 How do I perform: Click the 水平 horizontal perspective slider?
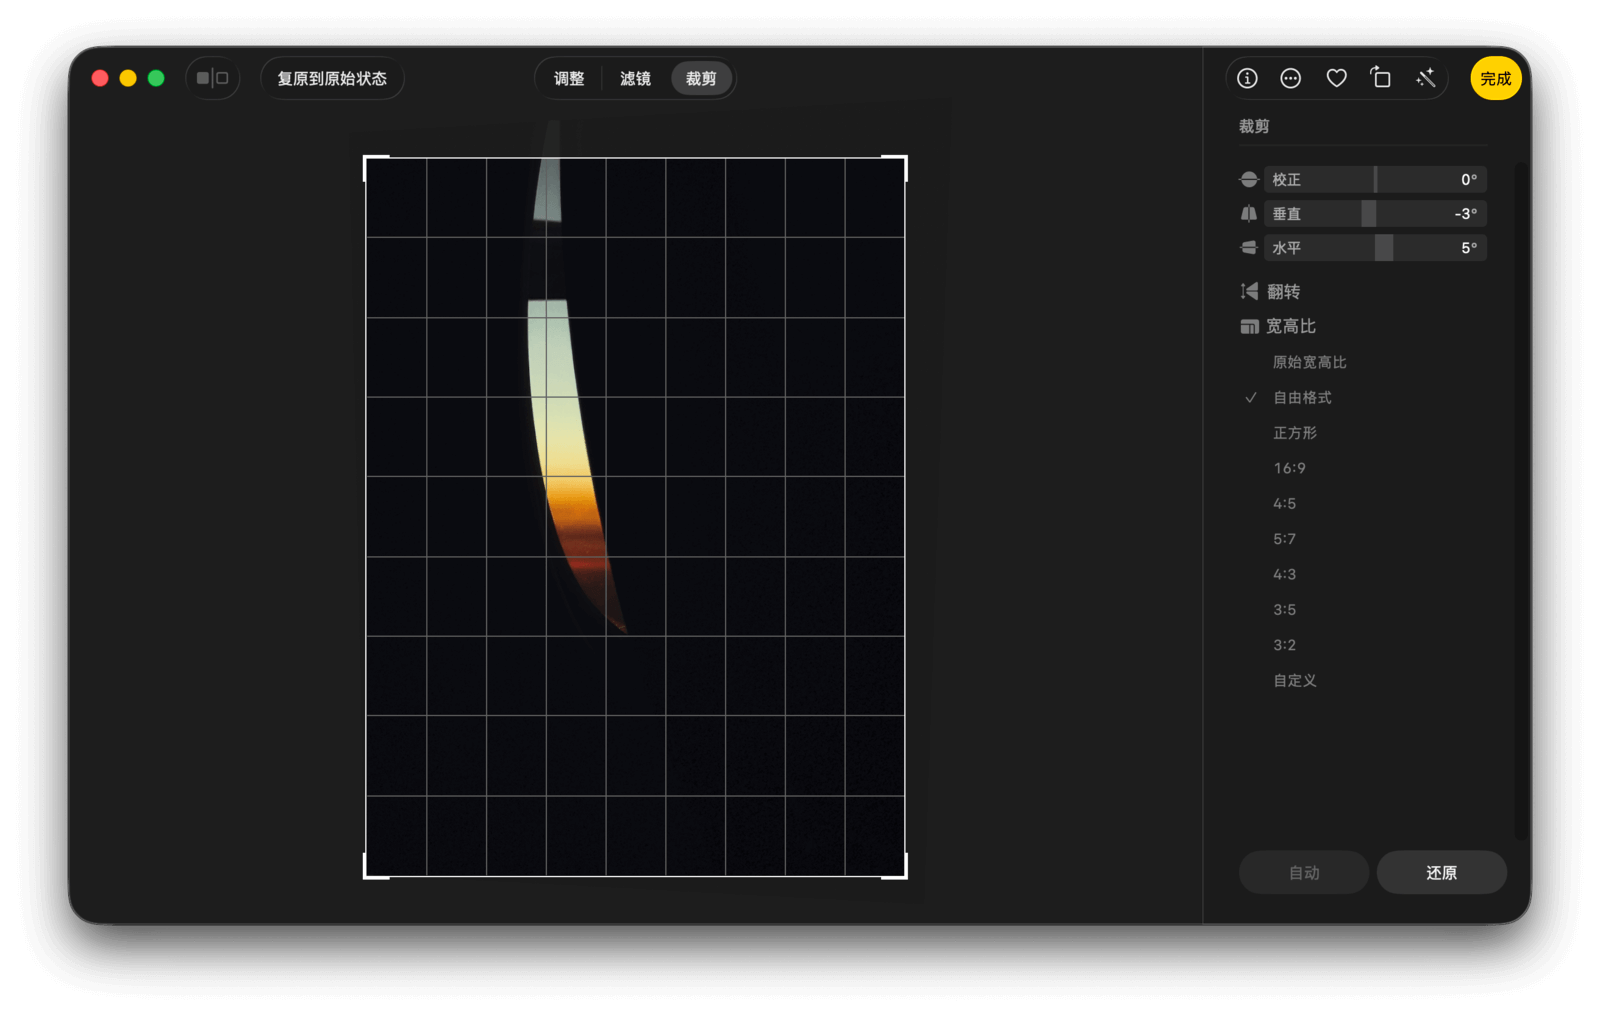1375,248
